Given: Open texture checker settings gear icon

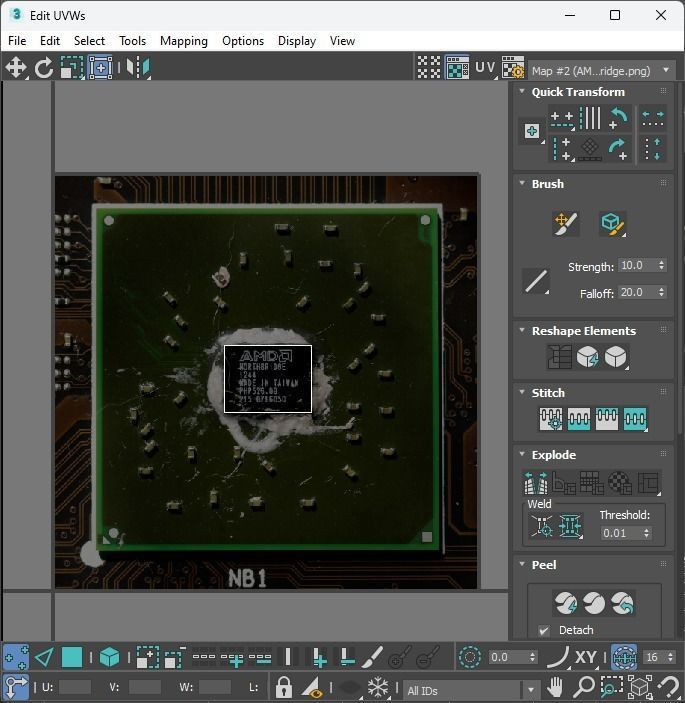Looking at the screenshot, I should (513, 68).
